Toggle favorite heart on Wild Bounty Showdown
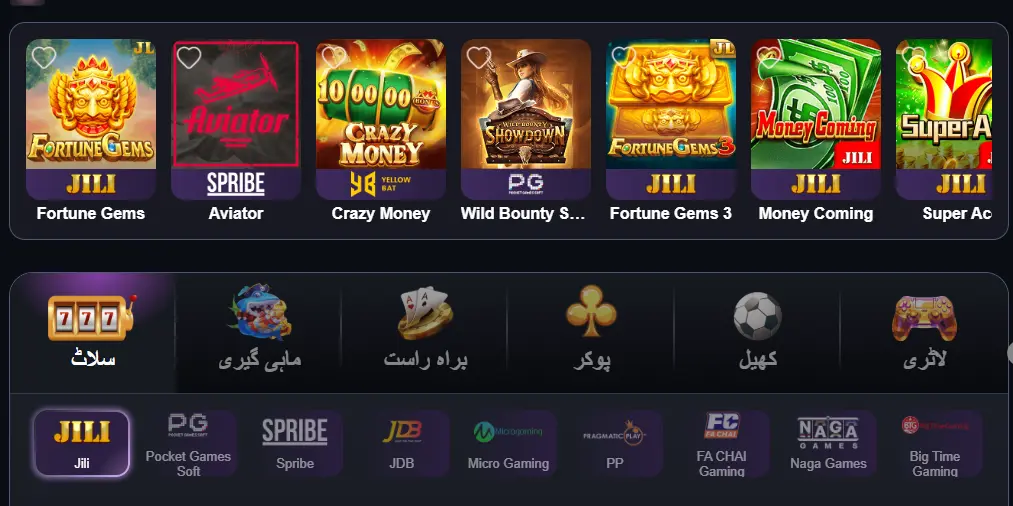This screenshot has width=1013, height=506. pyautogui.click(x=479, y=58)
